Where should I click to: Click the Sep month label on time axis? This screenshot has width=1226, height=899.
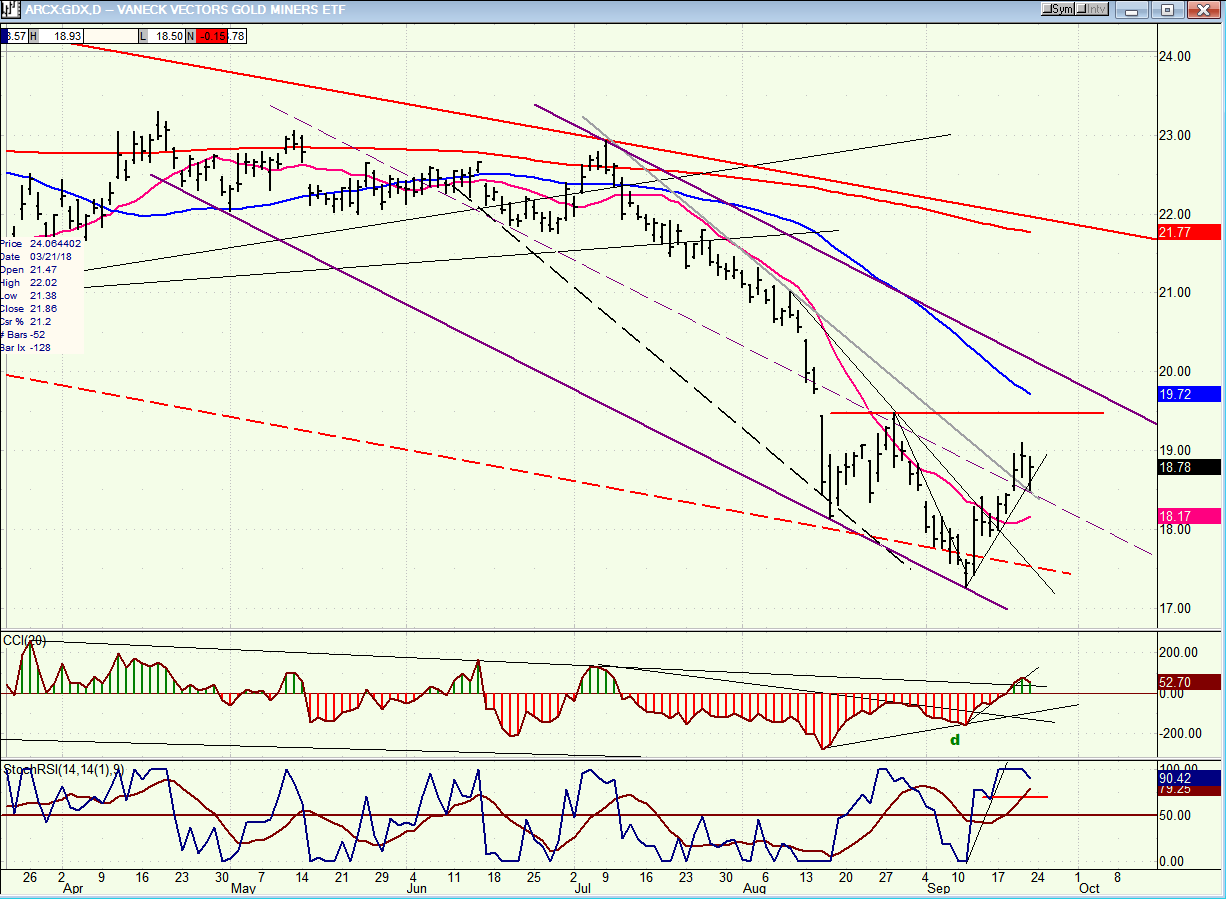point(939,887)
